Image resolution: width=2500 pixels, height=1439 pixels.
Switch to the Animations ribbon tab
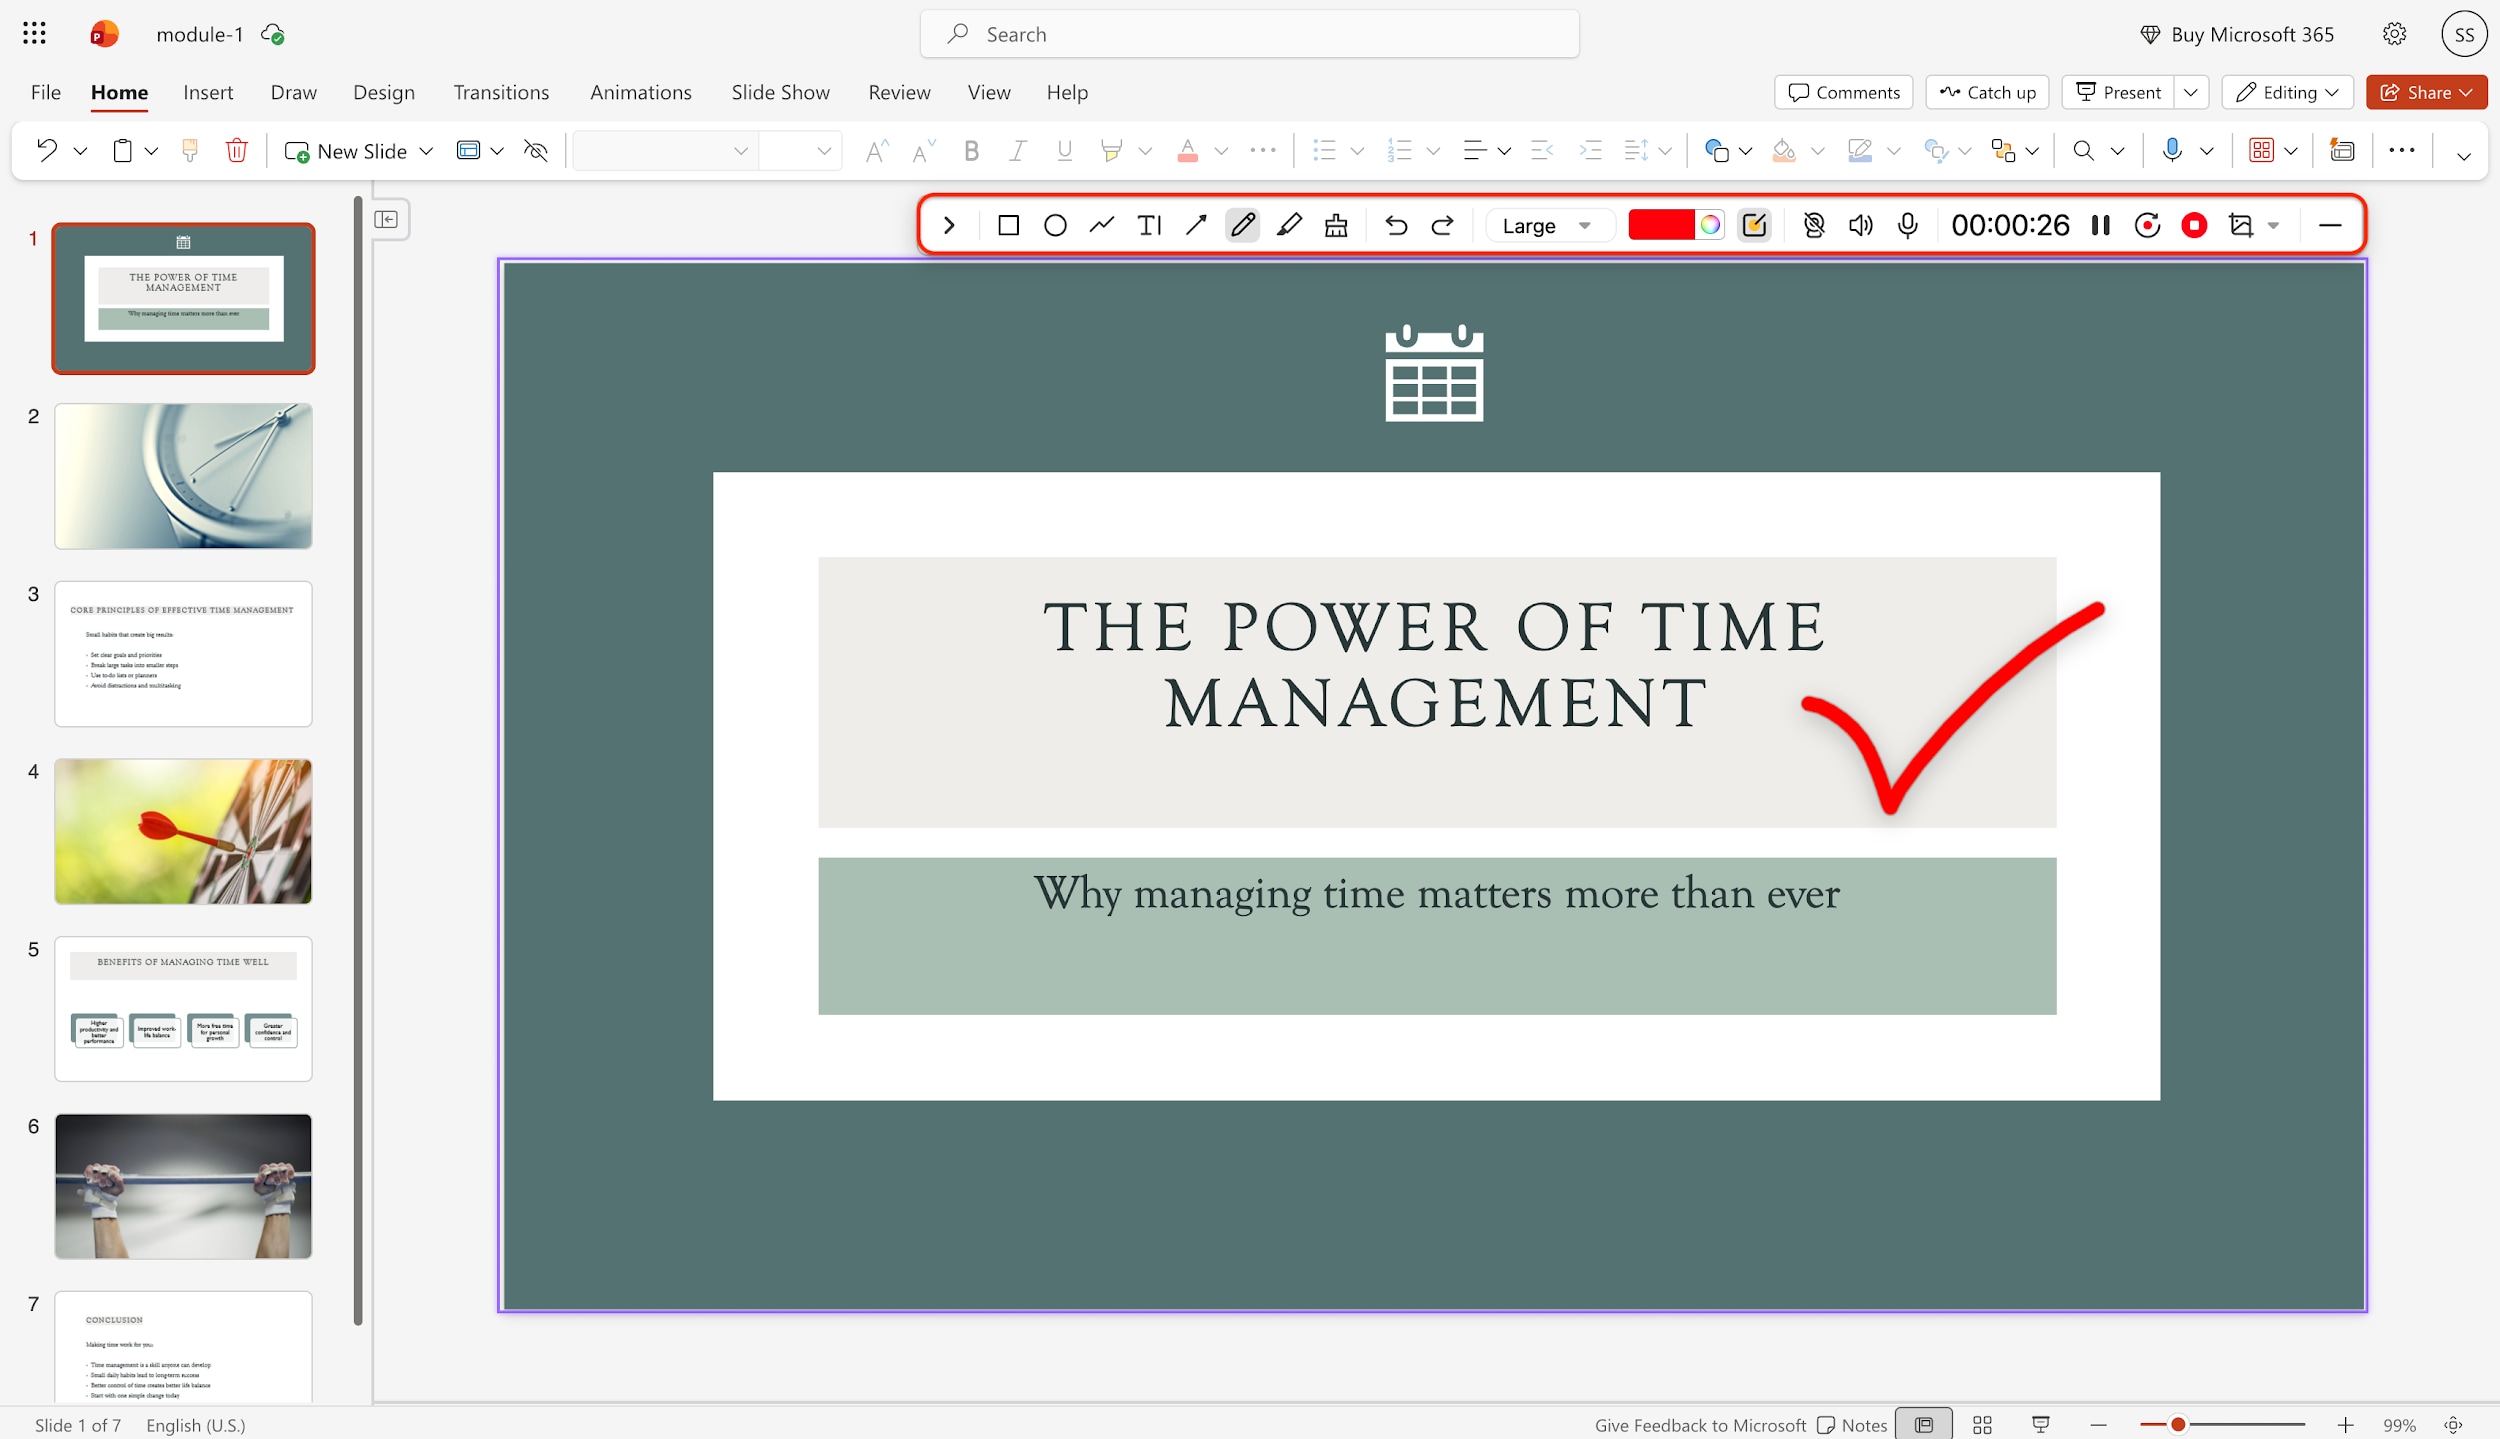641,92
